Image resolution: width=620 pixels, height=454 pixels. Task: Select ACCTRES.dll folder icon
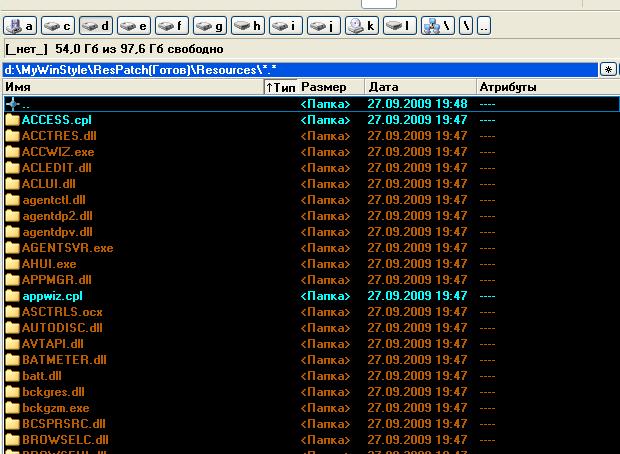tap(13, 136)
